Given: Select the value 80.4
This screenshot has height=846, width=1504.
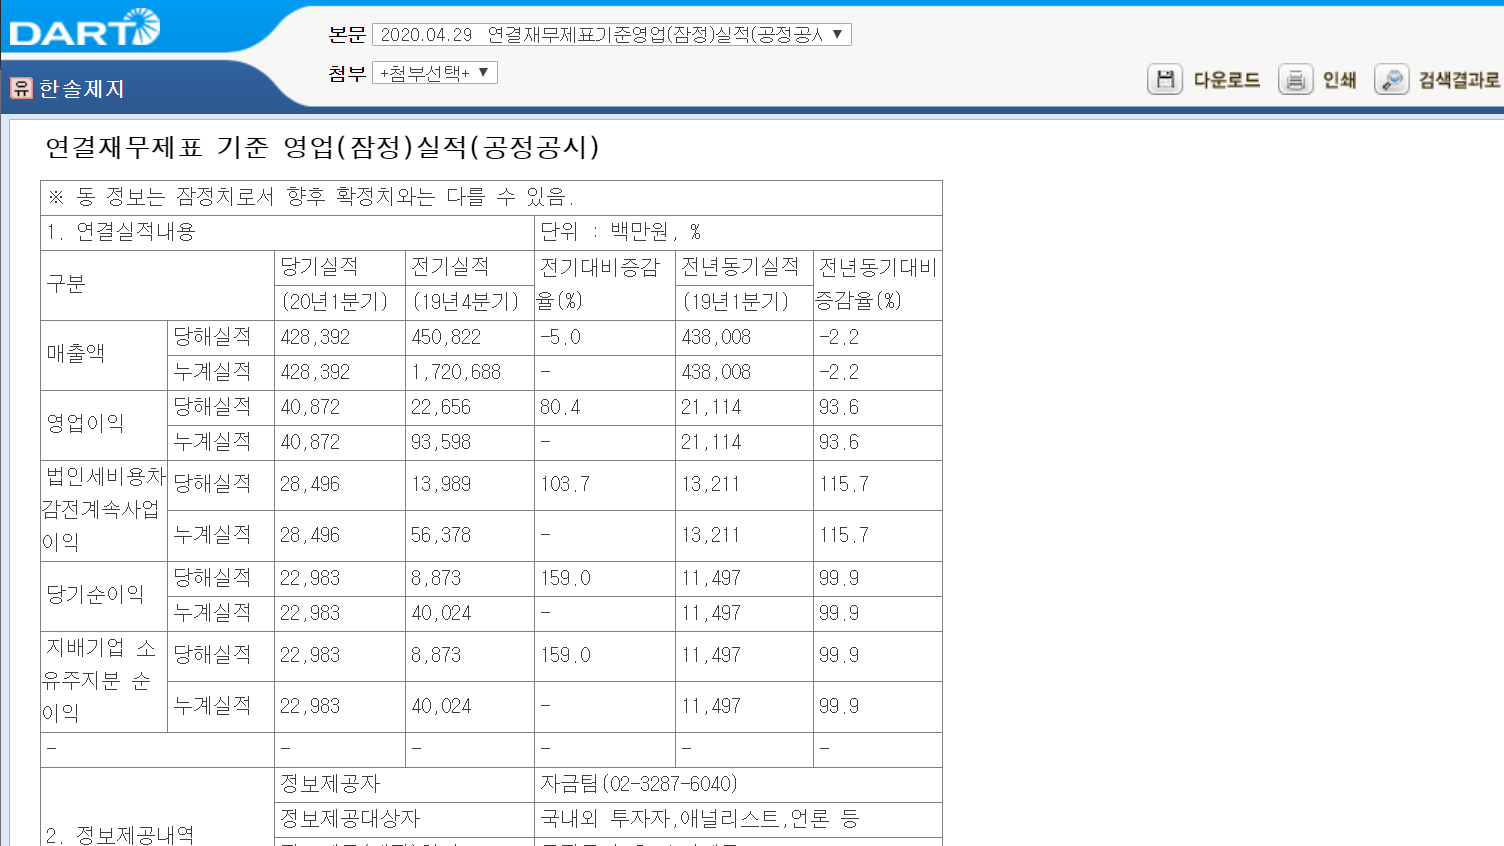Looking at the screenshot, I should (560, 407).
